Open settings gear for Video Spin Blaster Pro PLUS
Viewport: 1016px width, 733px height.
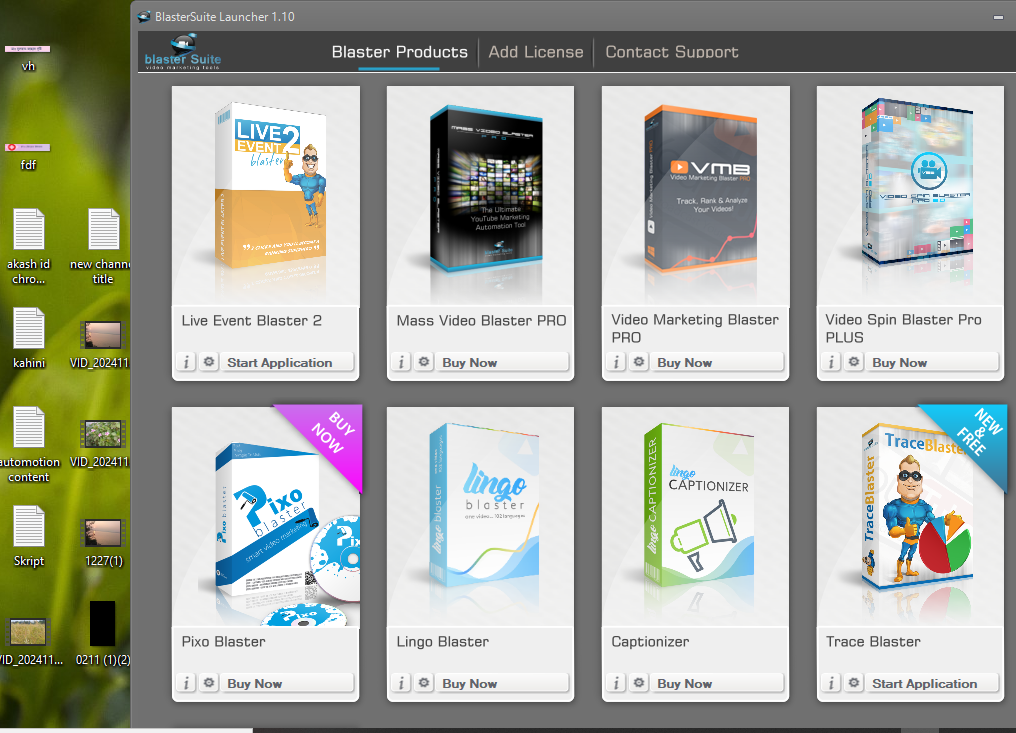pyautogui.click(x=854, y=362)
